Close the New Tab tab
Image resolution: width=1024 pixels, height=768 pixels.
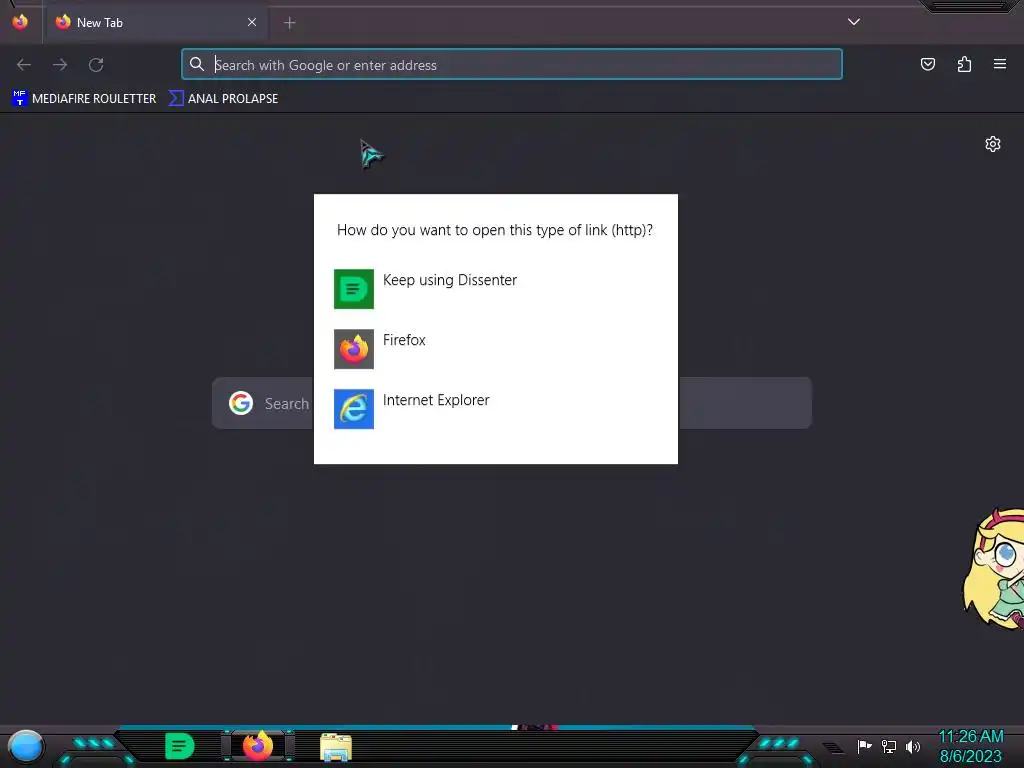click(x=252, y=22)
